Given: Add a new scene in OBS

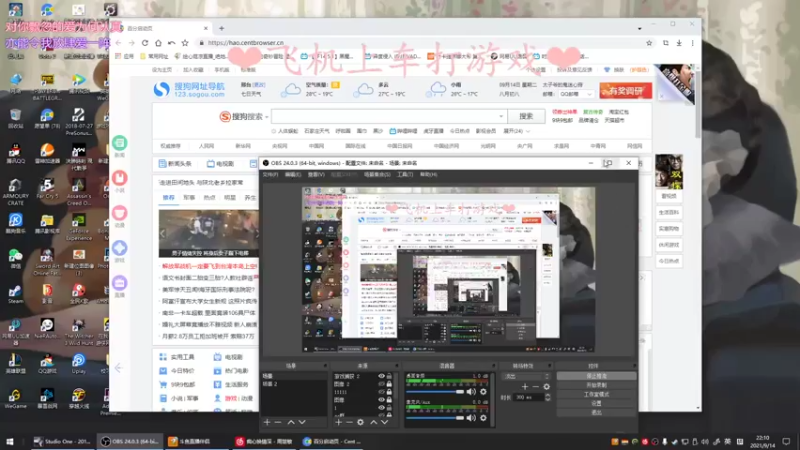Looking at the screenshot, I should (267, 422).
